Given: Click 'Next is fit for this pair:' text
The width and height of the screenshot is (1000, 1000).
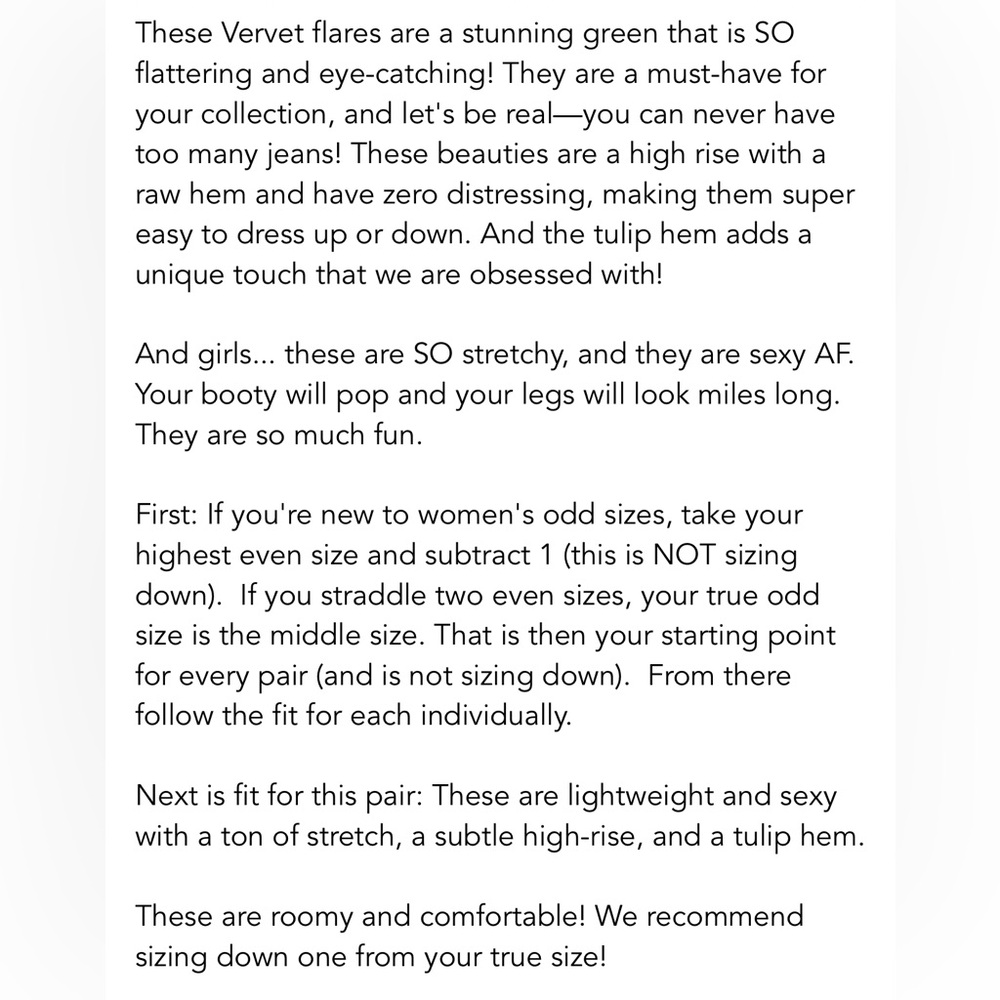Looking at the screenshot, I should pyautogui.click(x=279, y=797).
